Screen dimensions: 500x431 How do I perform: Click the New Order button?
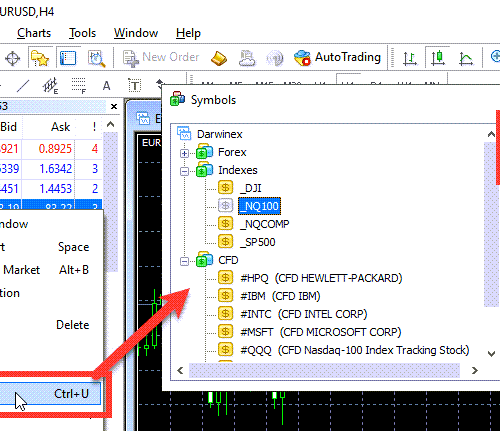[x=161, y=58]
